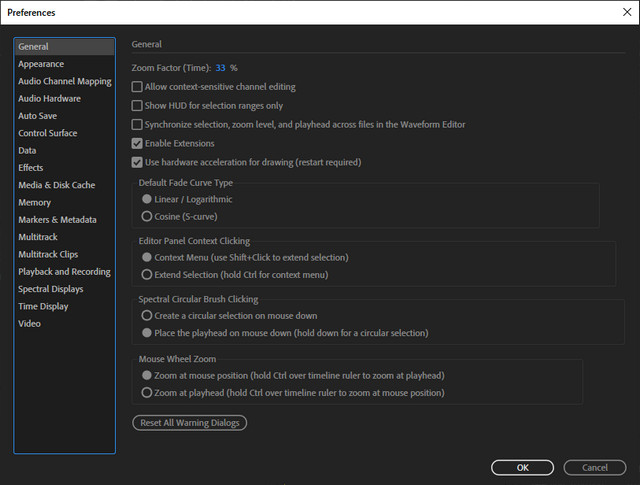This screenshot has height=485, width=640.
Task: Open Media & Disk Cache settings
Action: click(x=56, y=185)
